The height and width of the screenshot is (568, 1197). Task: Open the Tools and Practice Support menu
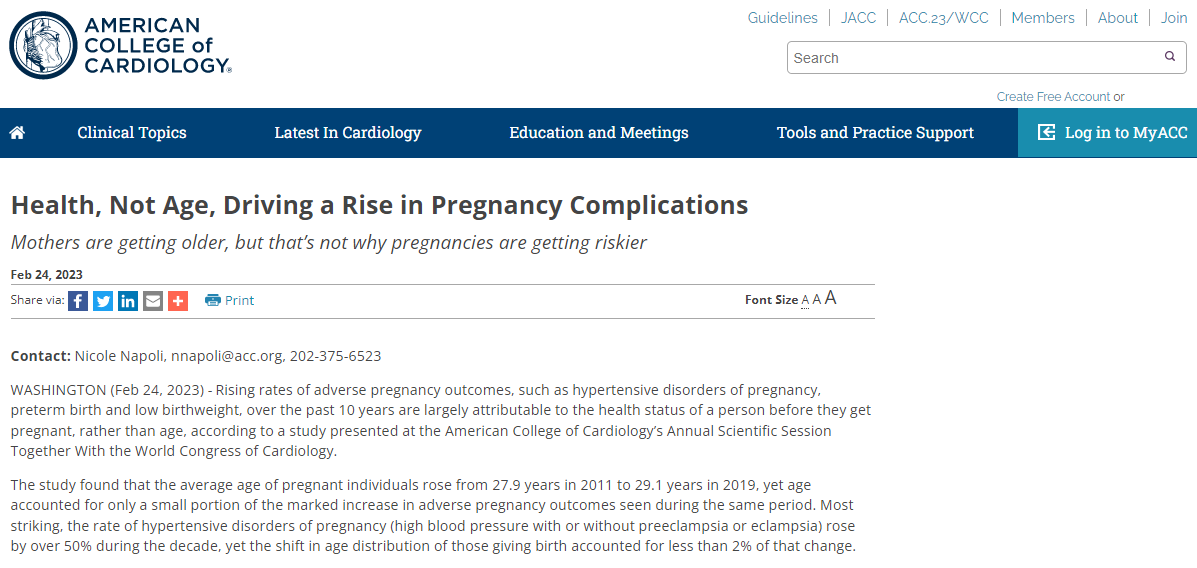point(876,133)
